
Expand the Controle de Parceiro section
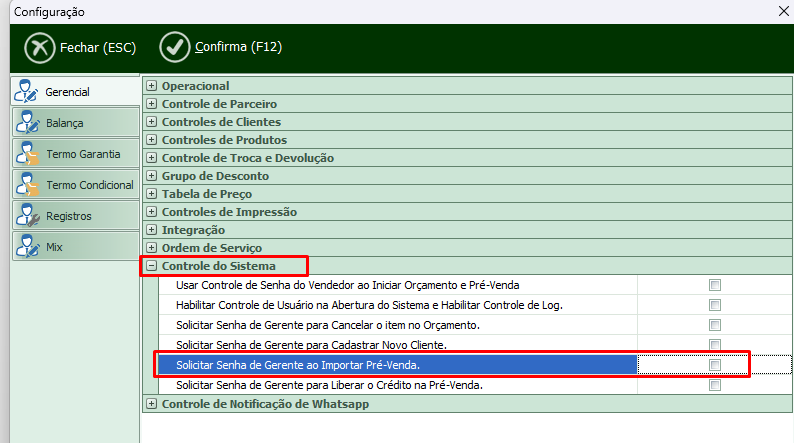(x=151, y=104)
